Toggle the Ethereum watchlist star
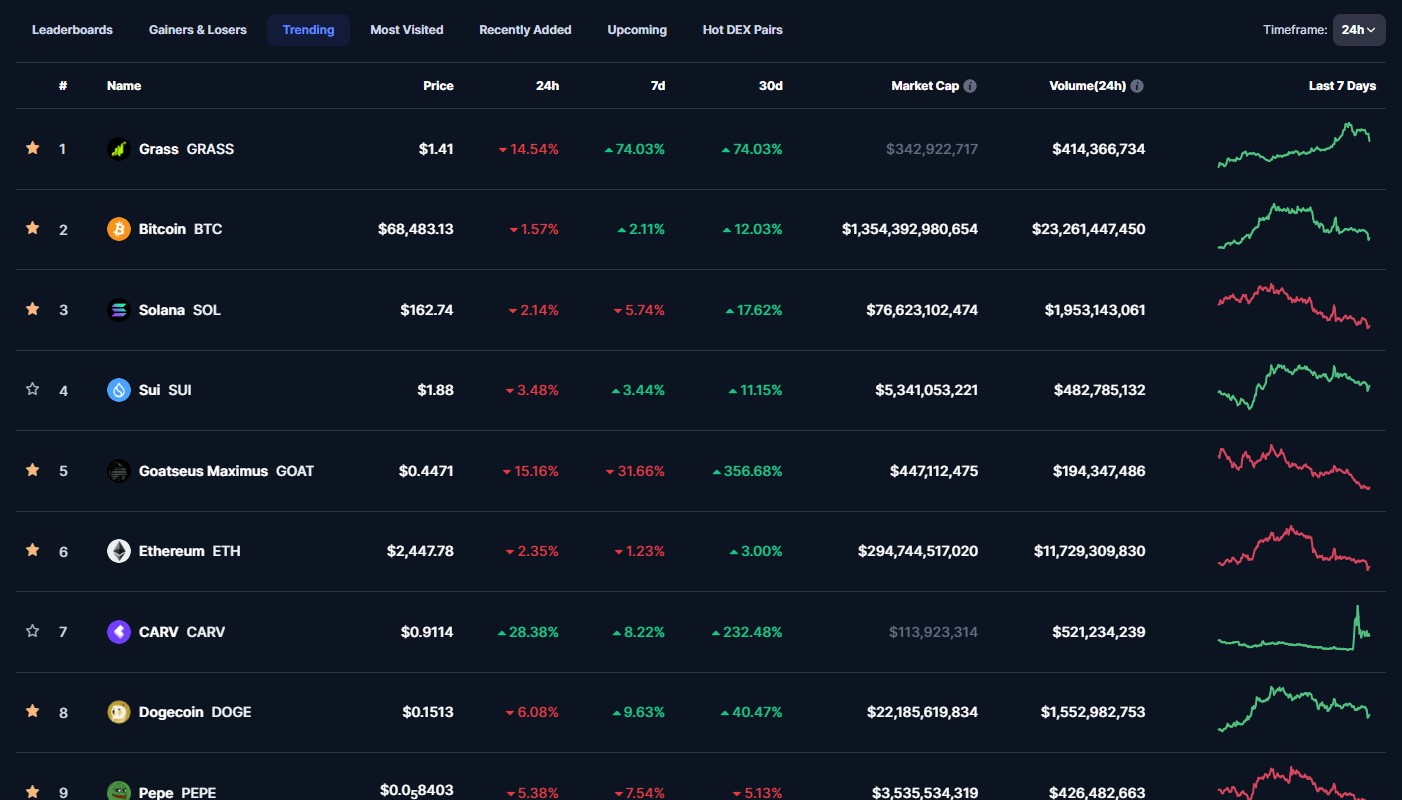 coord(32,550)
